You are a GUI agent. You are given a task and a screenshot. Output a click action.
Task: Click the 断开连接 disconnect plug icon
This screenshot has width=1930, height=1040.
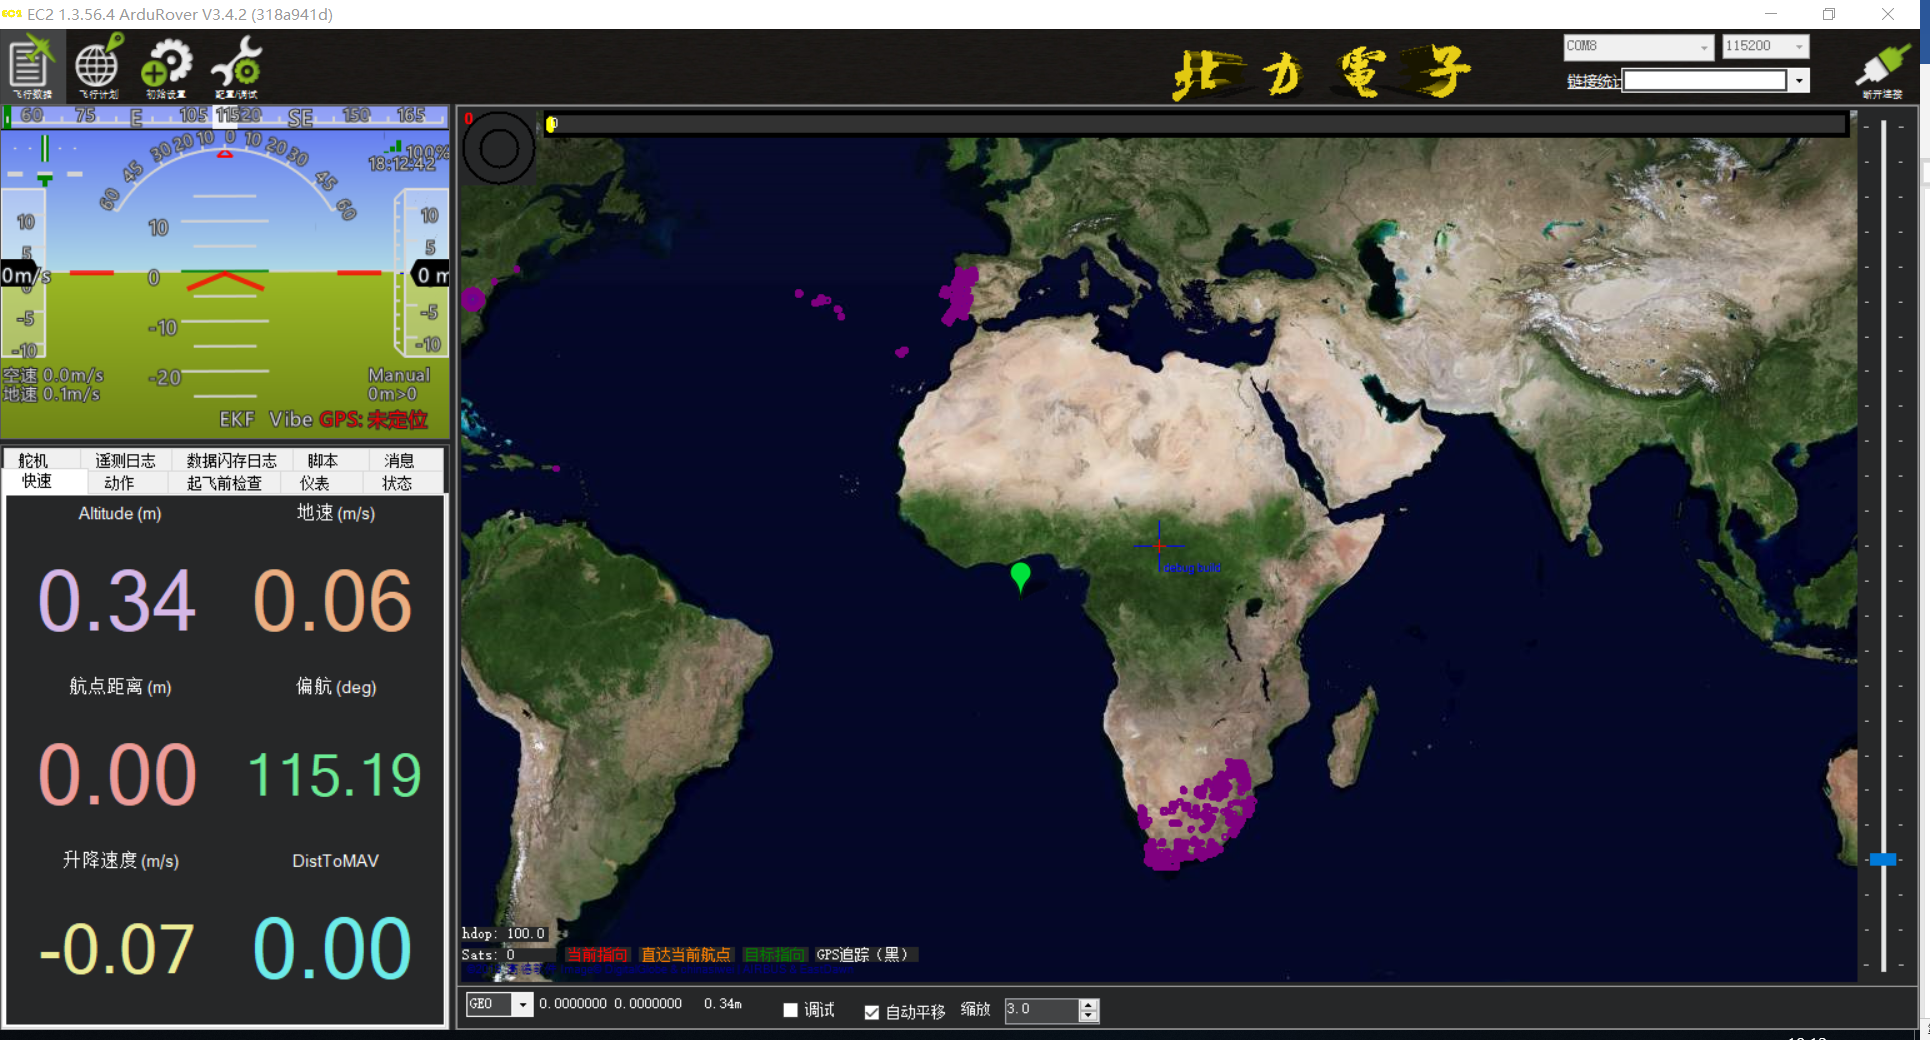click(x=1882, y=68)
